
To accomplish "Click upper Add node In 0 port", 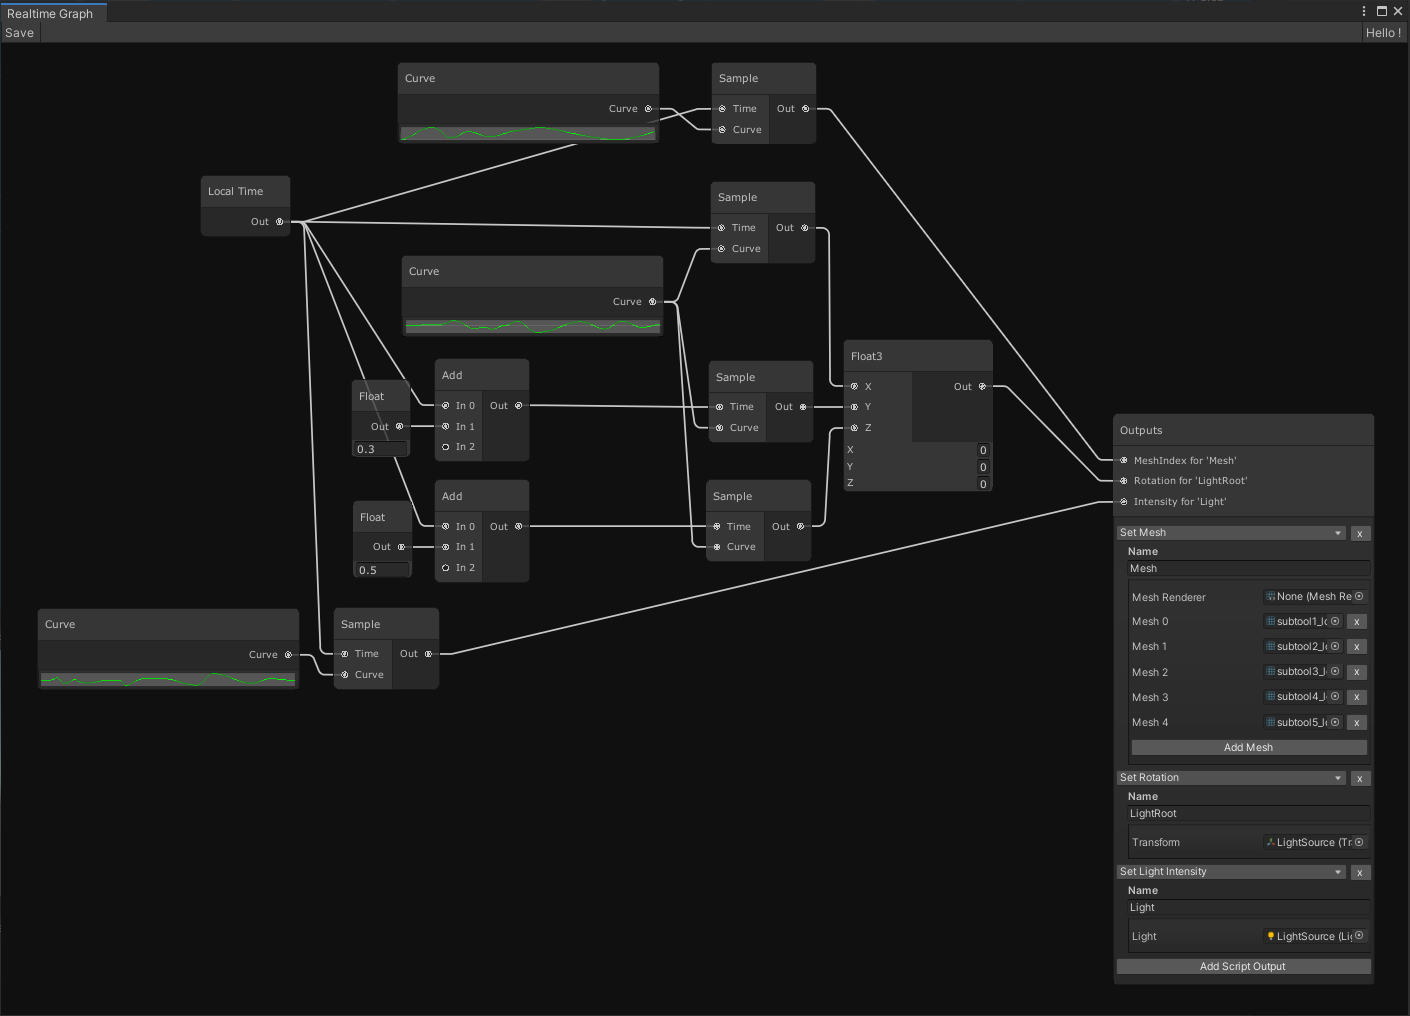I will point(445,406).
